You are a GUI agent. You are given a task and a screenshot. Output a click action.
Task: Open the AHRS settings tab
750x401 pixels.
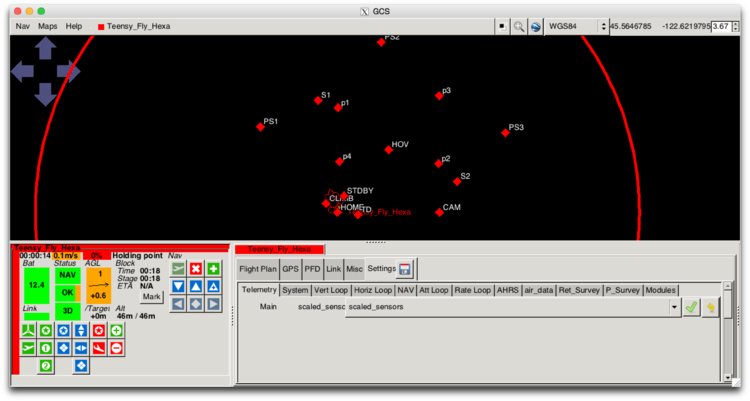pos(507,290)
